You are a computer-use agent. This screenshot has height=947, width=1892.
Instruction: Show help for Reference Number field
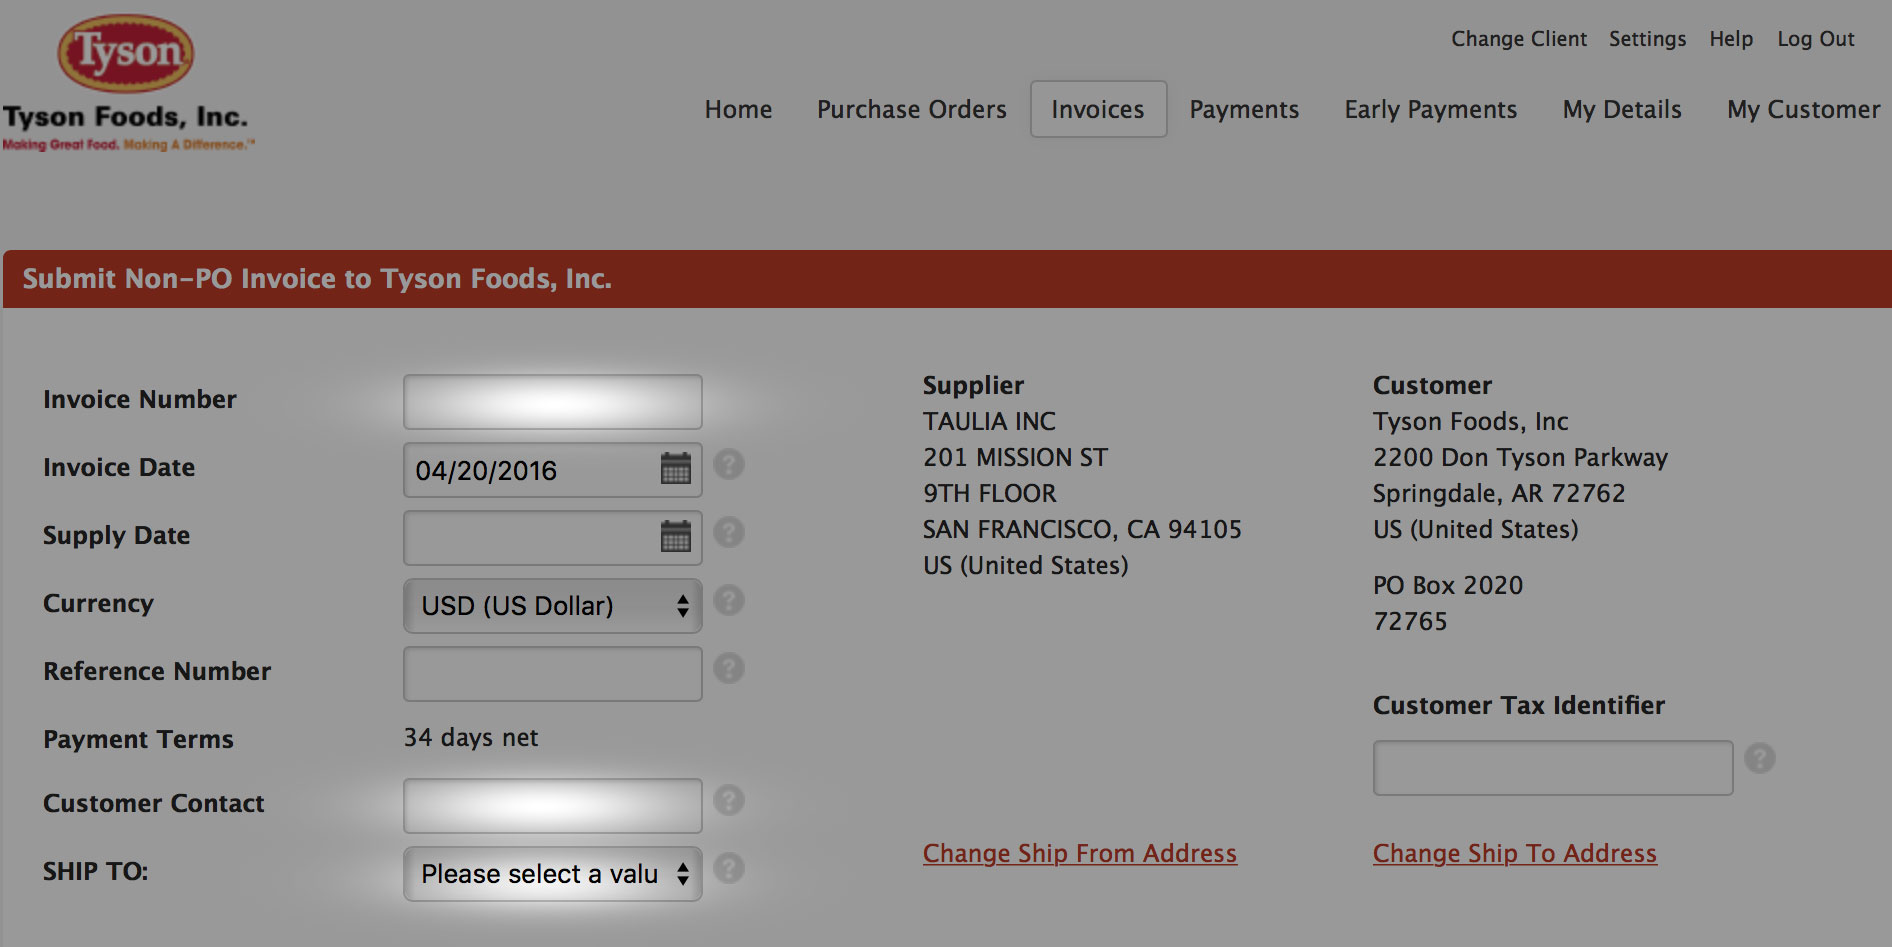pyautogui.click(x=729, y=669)
